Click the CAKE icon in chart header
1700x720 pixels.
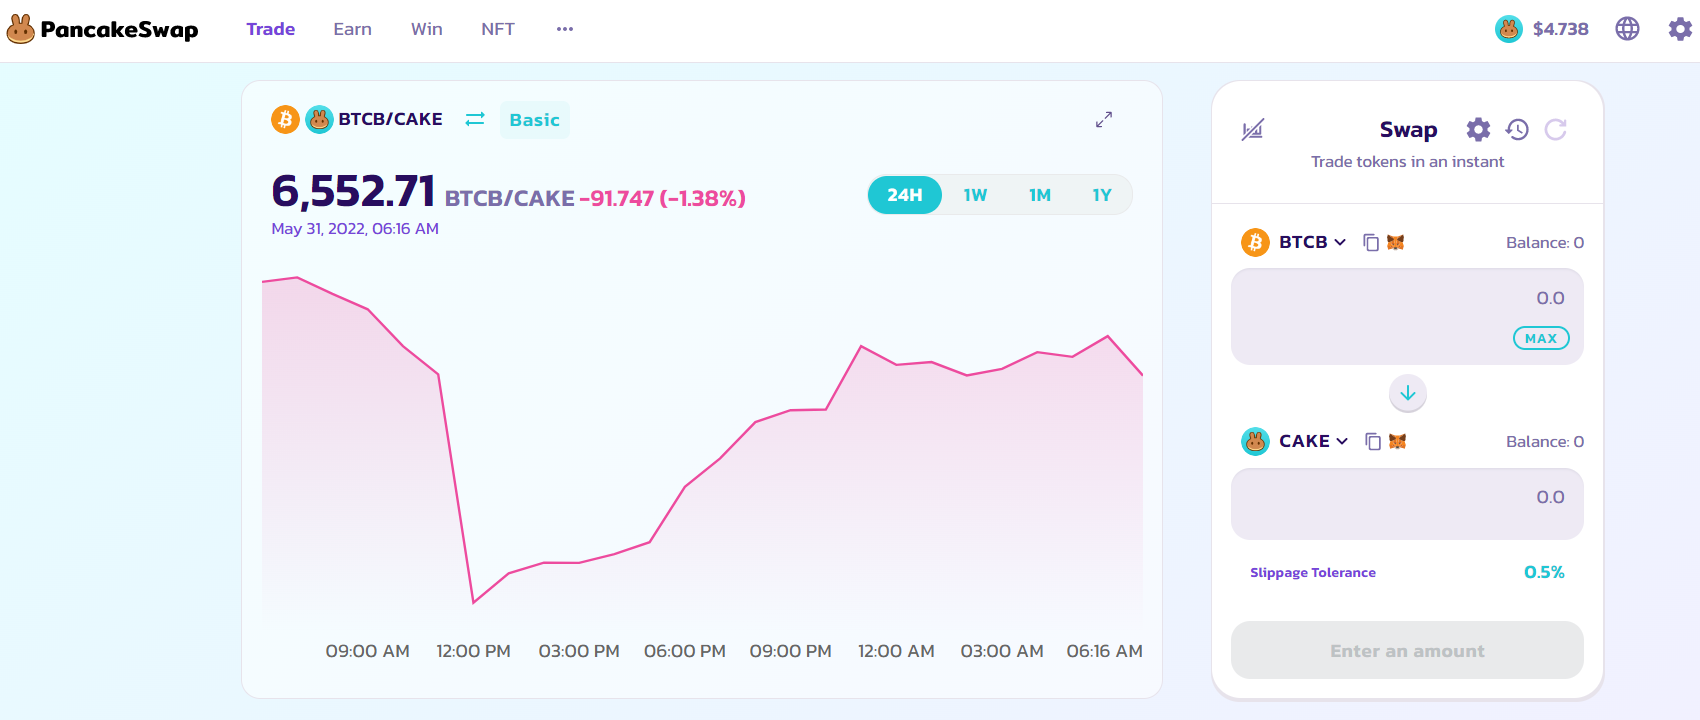click(x=319, y=119)
